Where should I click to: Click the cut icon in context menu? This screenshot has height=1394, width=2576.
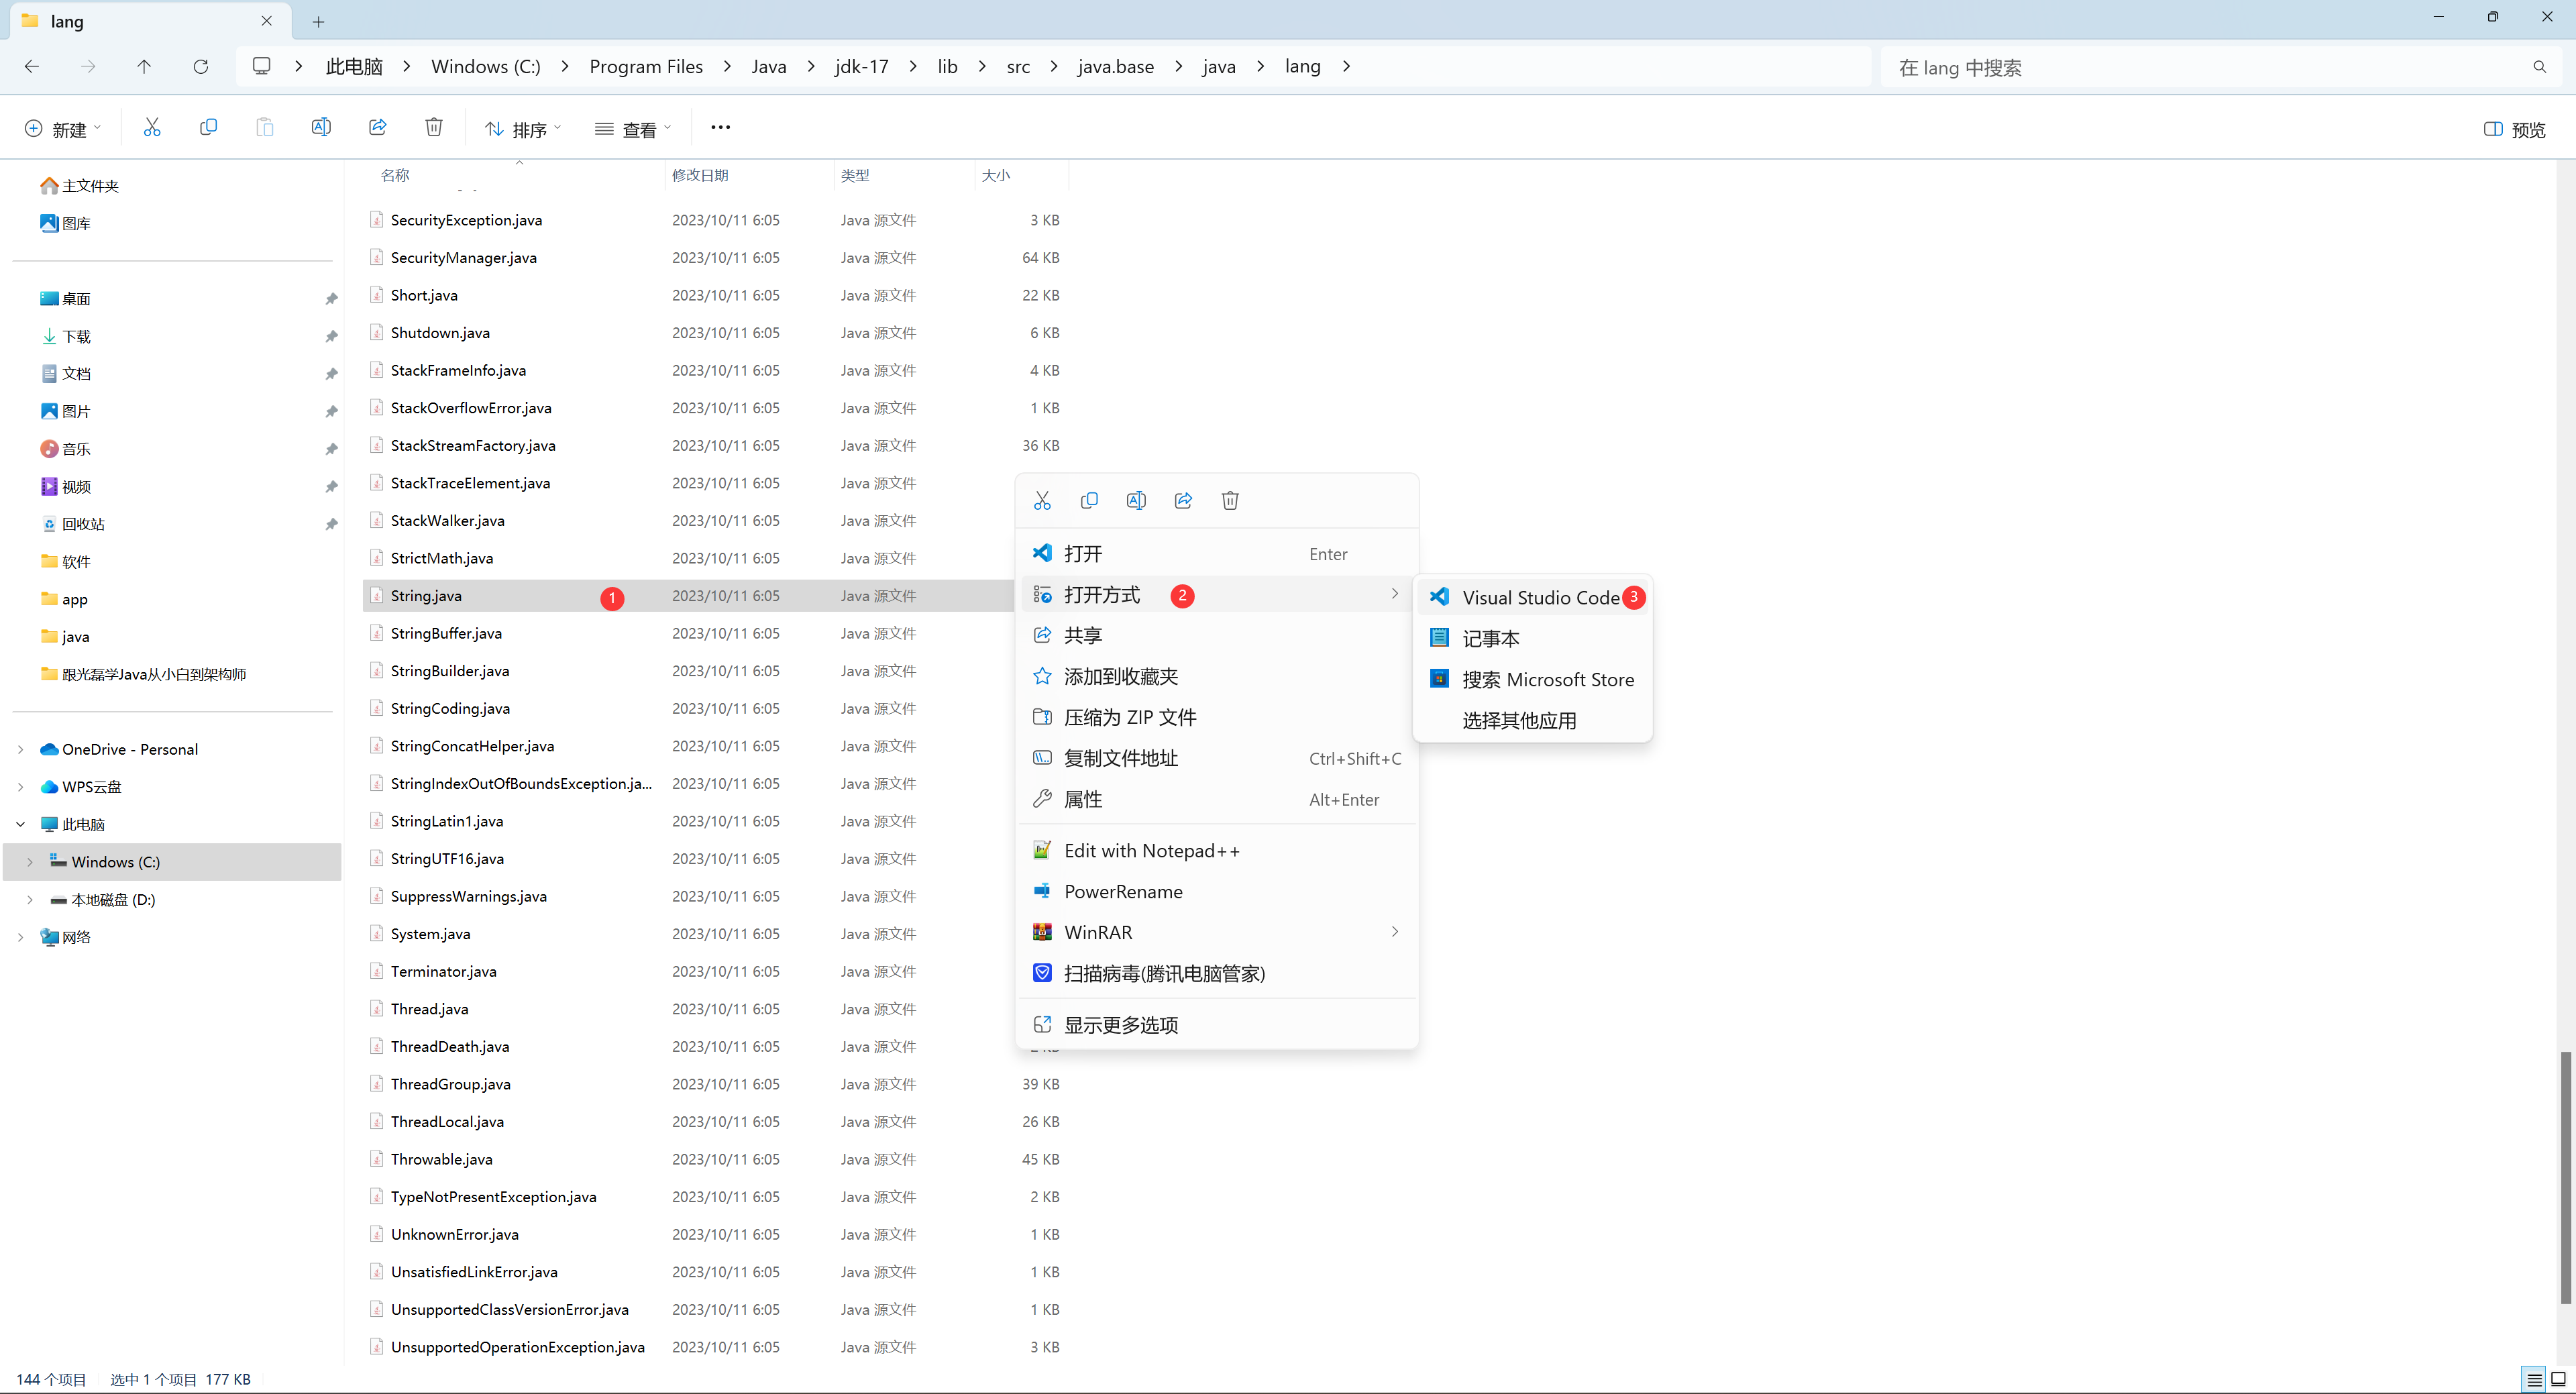click(x=1042, y=500)
